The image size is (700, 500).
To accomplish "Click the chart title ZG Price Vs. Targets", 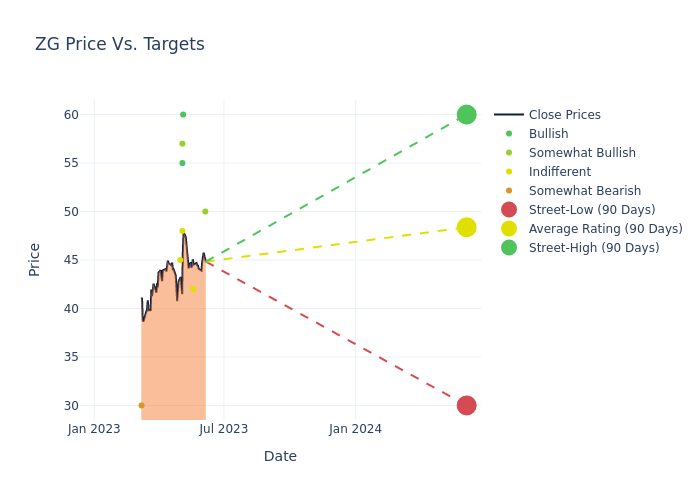I will pos(120,44).
